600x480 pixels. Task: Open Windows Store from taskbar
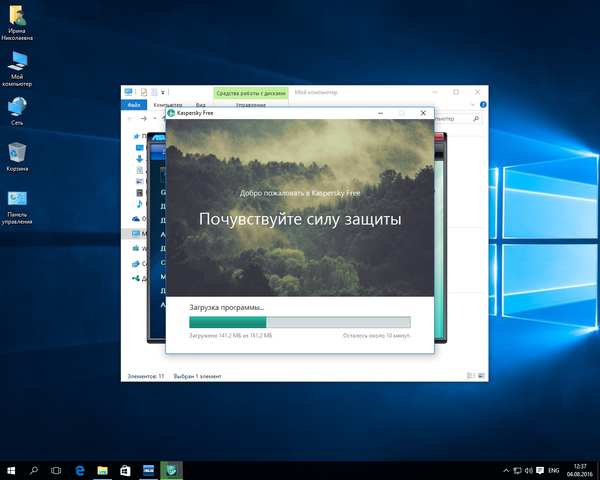pyautogui.click(x=126, y=470)
